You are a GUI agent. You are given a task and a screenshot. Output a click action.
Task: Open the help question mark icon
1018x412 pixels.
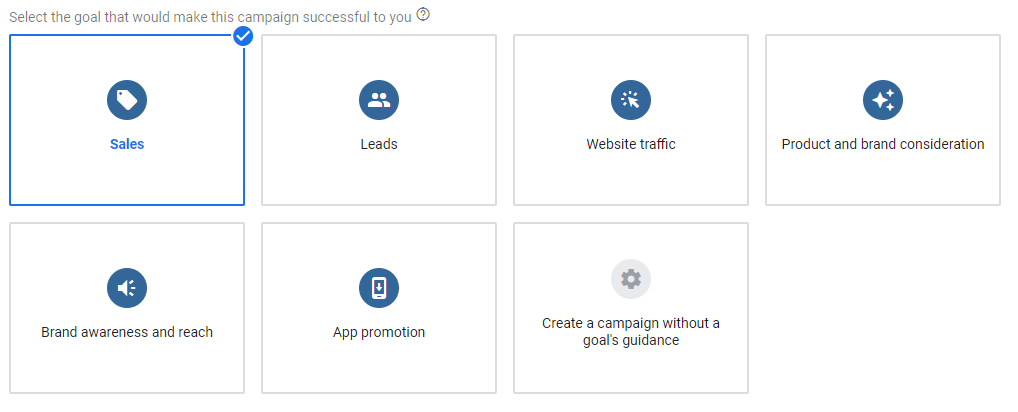click(x=423, y=15)
